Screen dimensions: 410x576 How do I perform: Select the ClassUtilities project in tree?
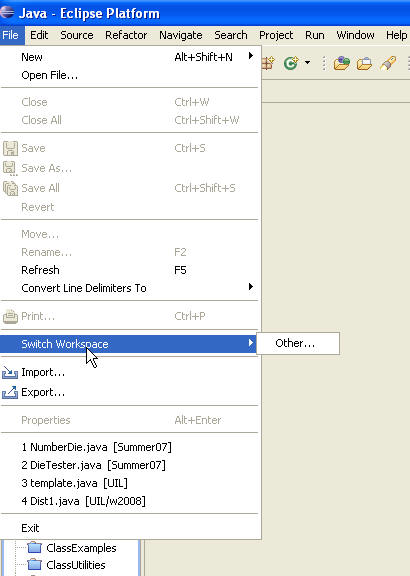tap(76, 565)
